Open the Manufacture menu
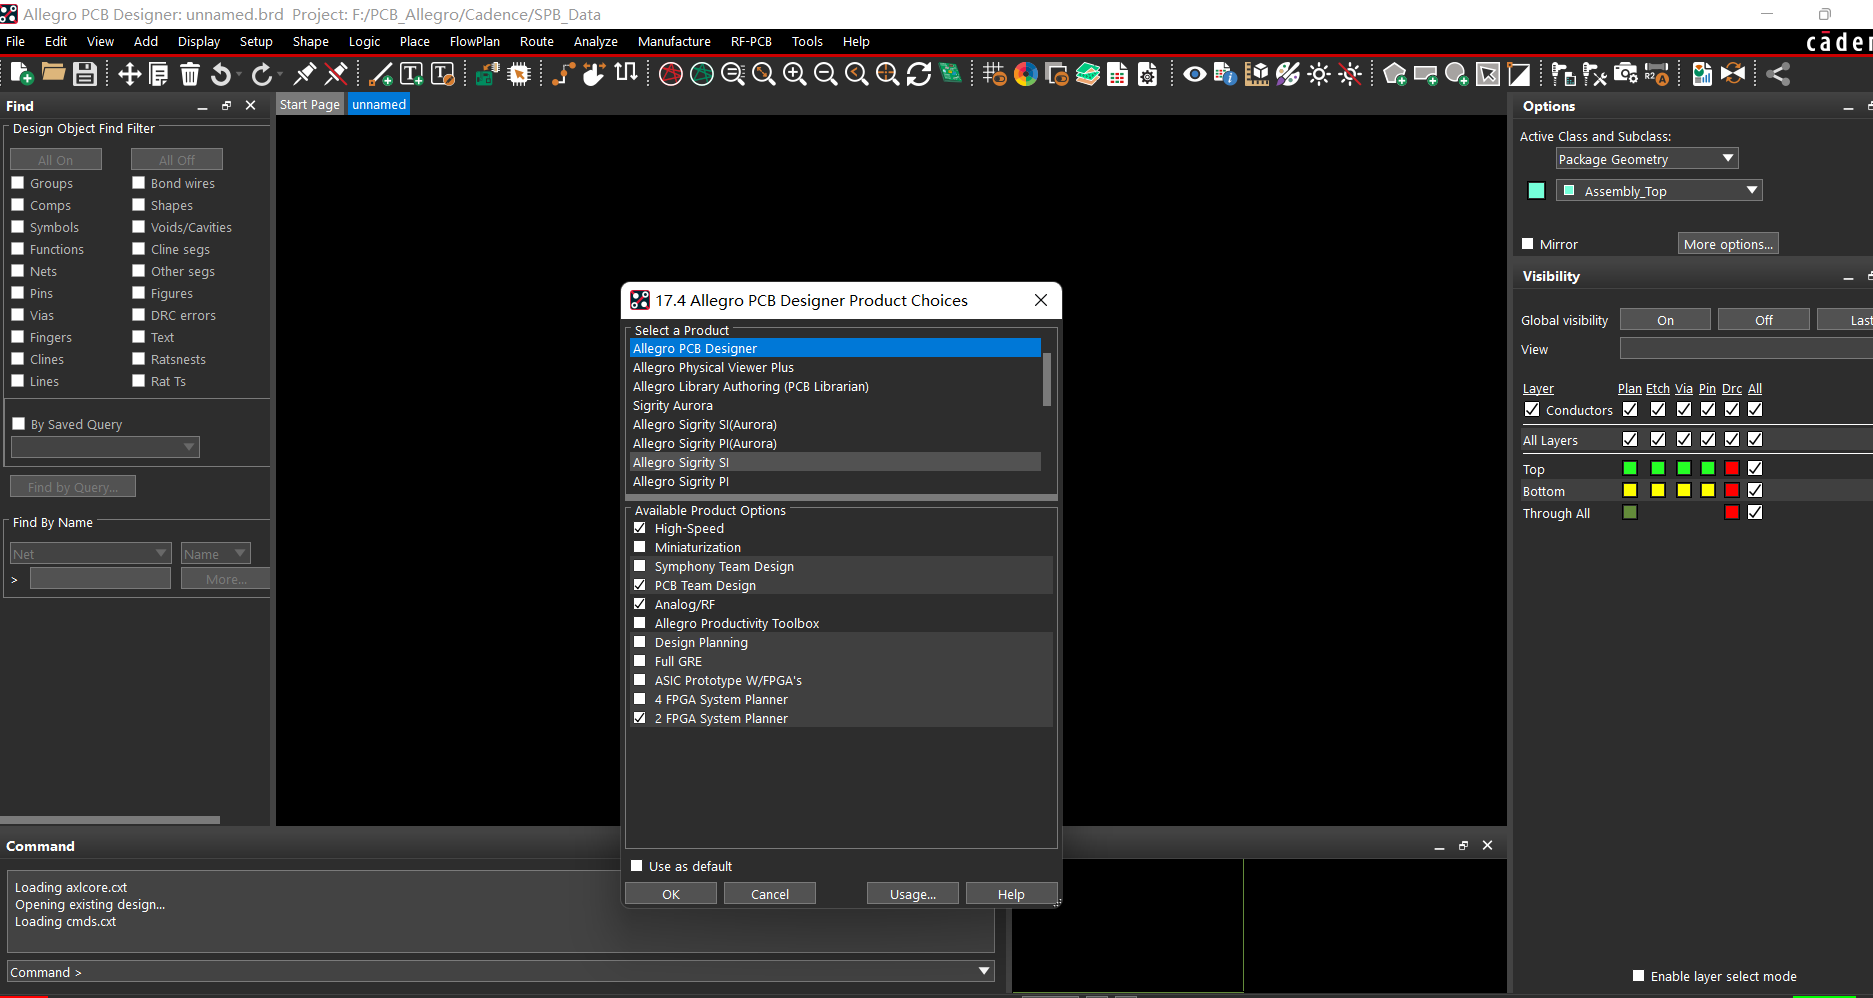The height and width of the screenshot is (998, 1873). tap(674, 41)
